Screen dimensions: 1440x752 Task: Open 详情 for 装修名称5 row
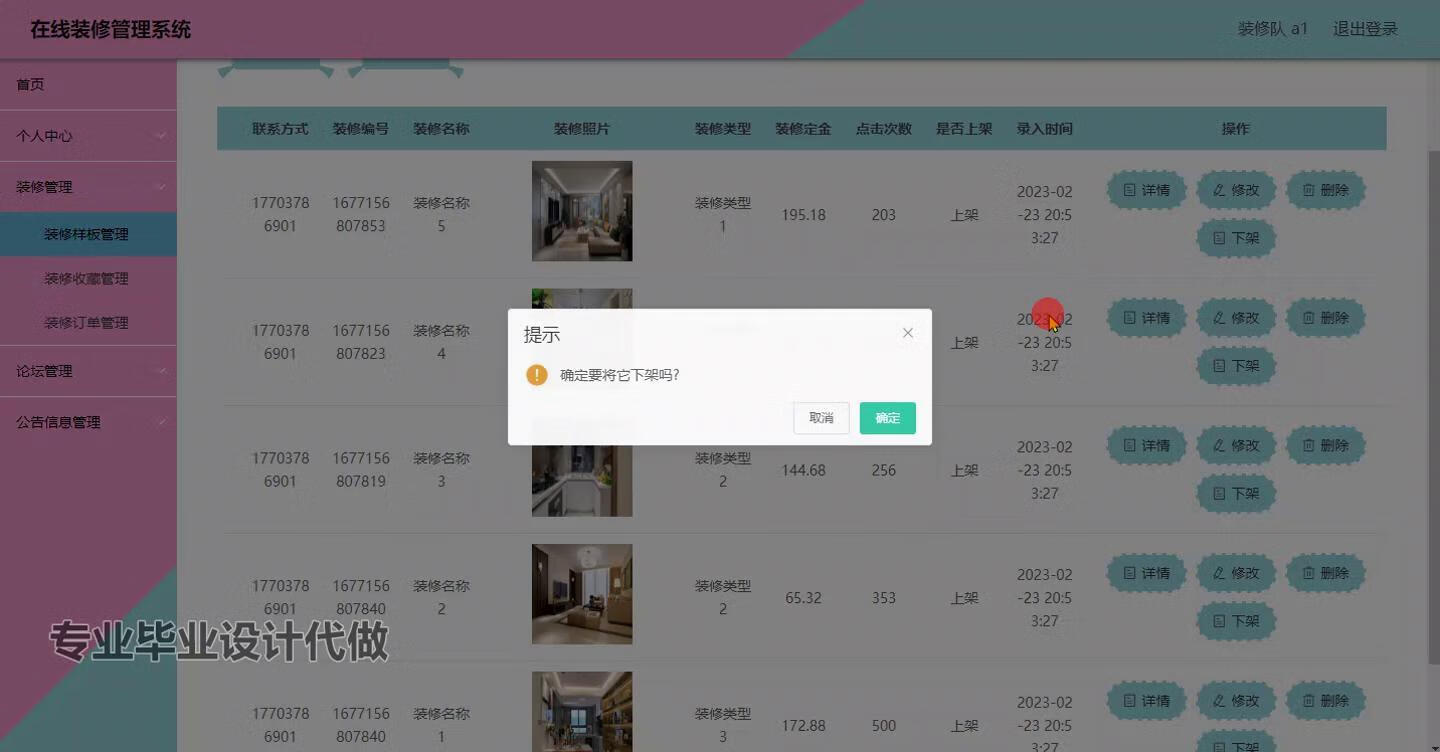click(1146, 190)
